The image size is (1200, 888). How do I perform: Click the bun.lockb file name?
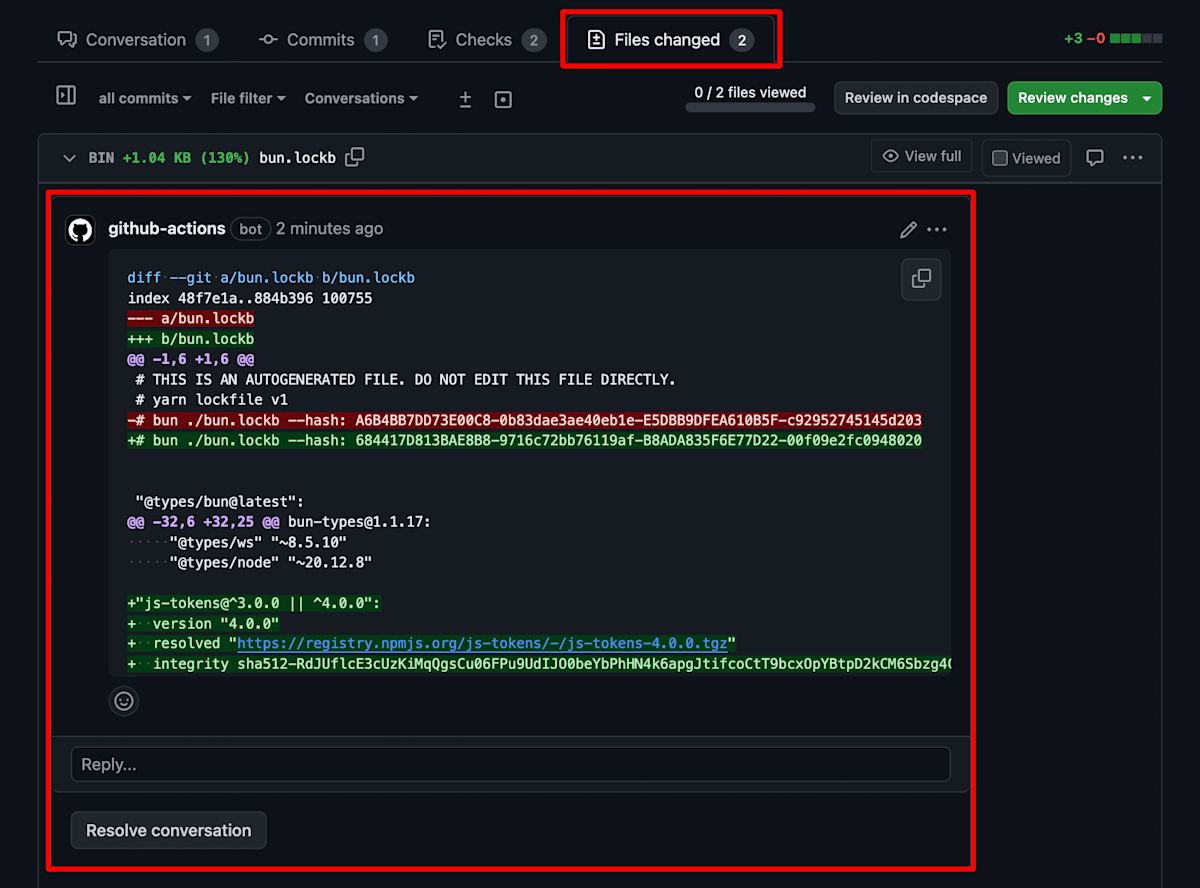pyautogui.click(x=297, y=158)
